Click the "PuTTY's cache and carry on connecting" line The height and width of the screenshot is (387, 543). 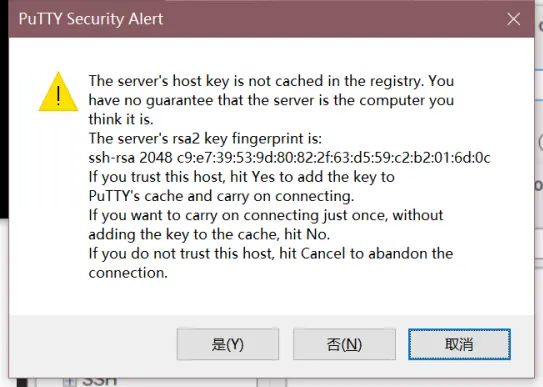221,196
